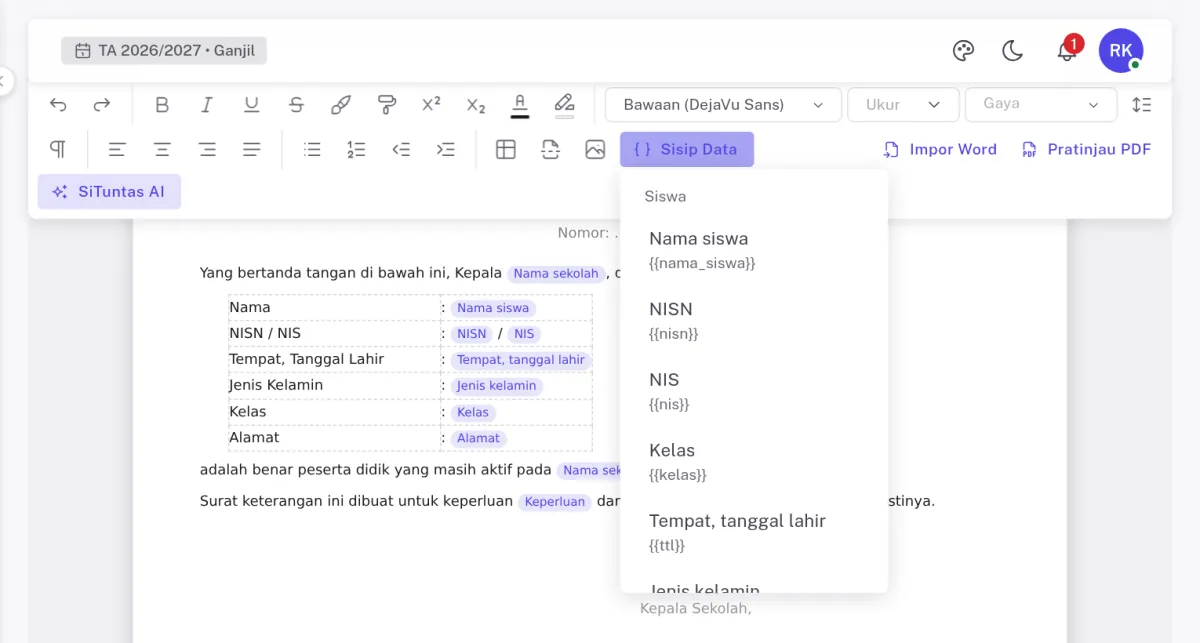1200x643 pixels.
Task: Click the "Tempat, Tanggal Lahir" table cell
Action: 334,359
